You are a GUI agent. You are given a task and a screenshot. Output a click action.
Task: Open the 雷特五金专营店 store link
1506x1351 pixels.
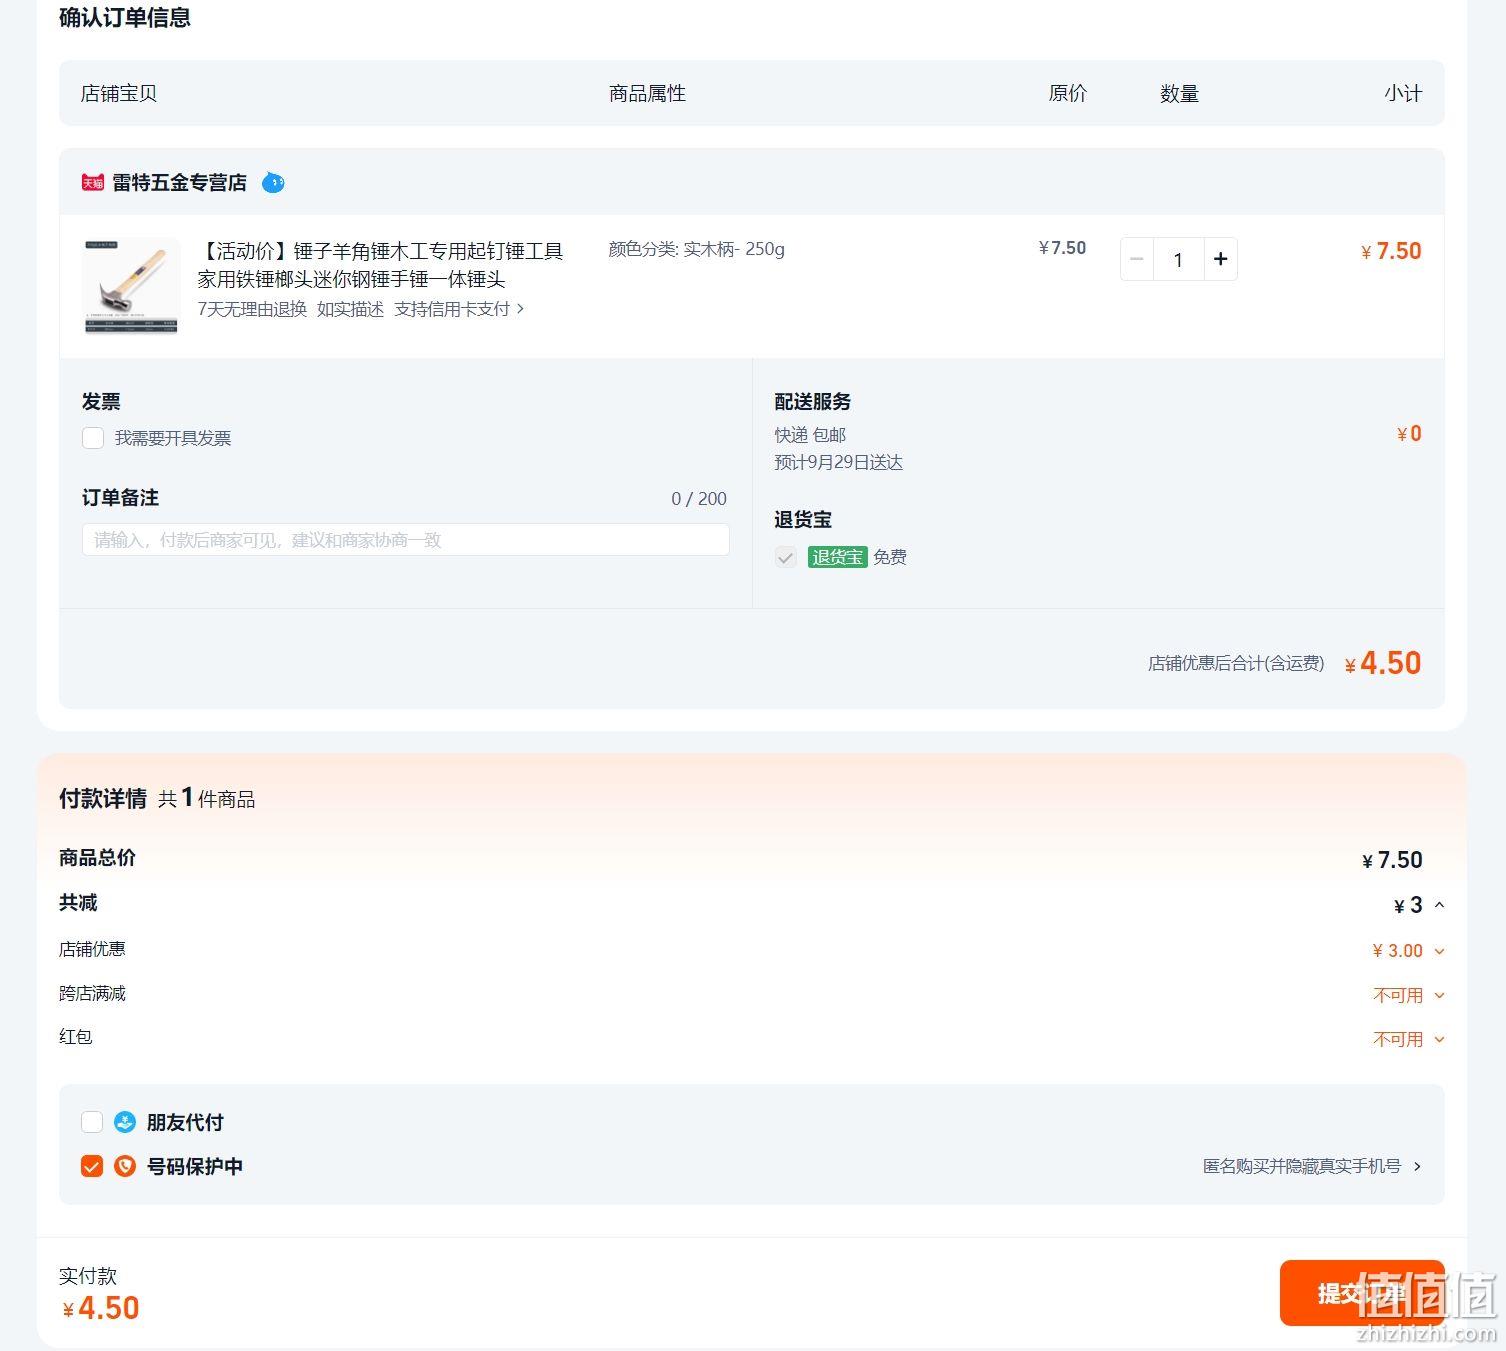[x=179, y=182]
